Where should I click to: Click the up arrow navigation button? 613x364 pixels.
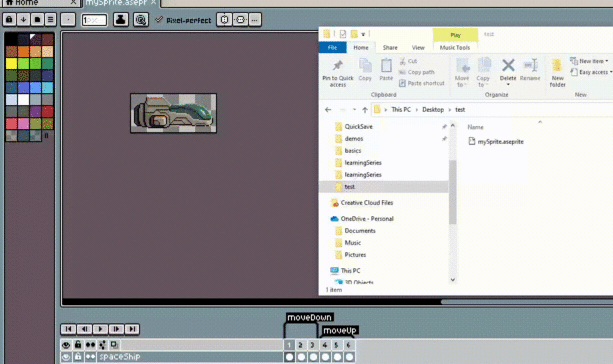tap(365, 110)
